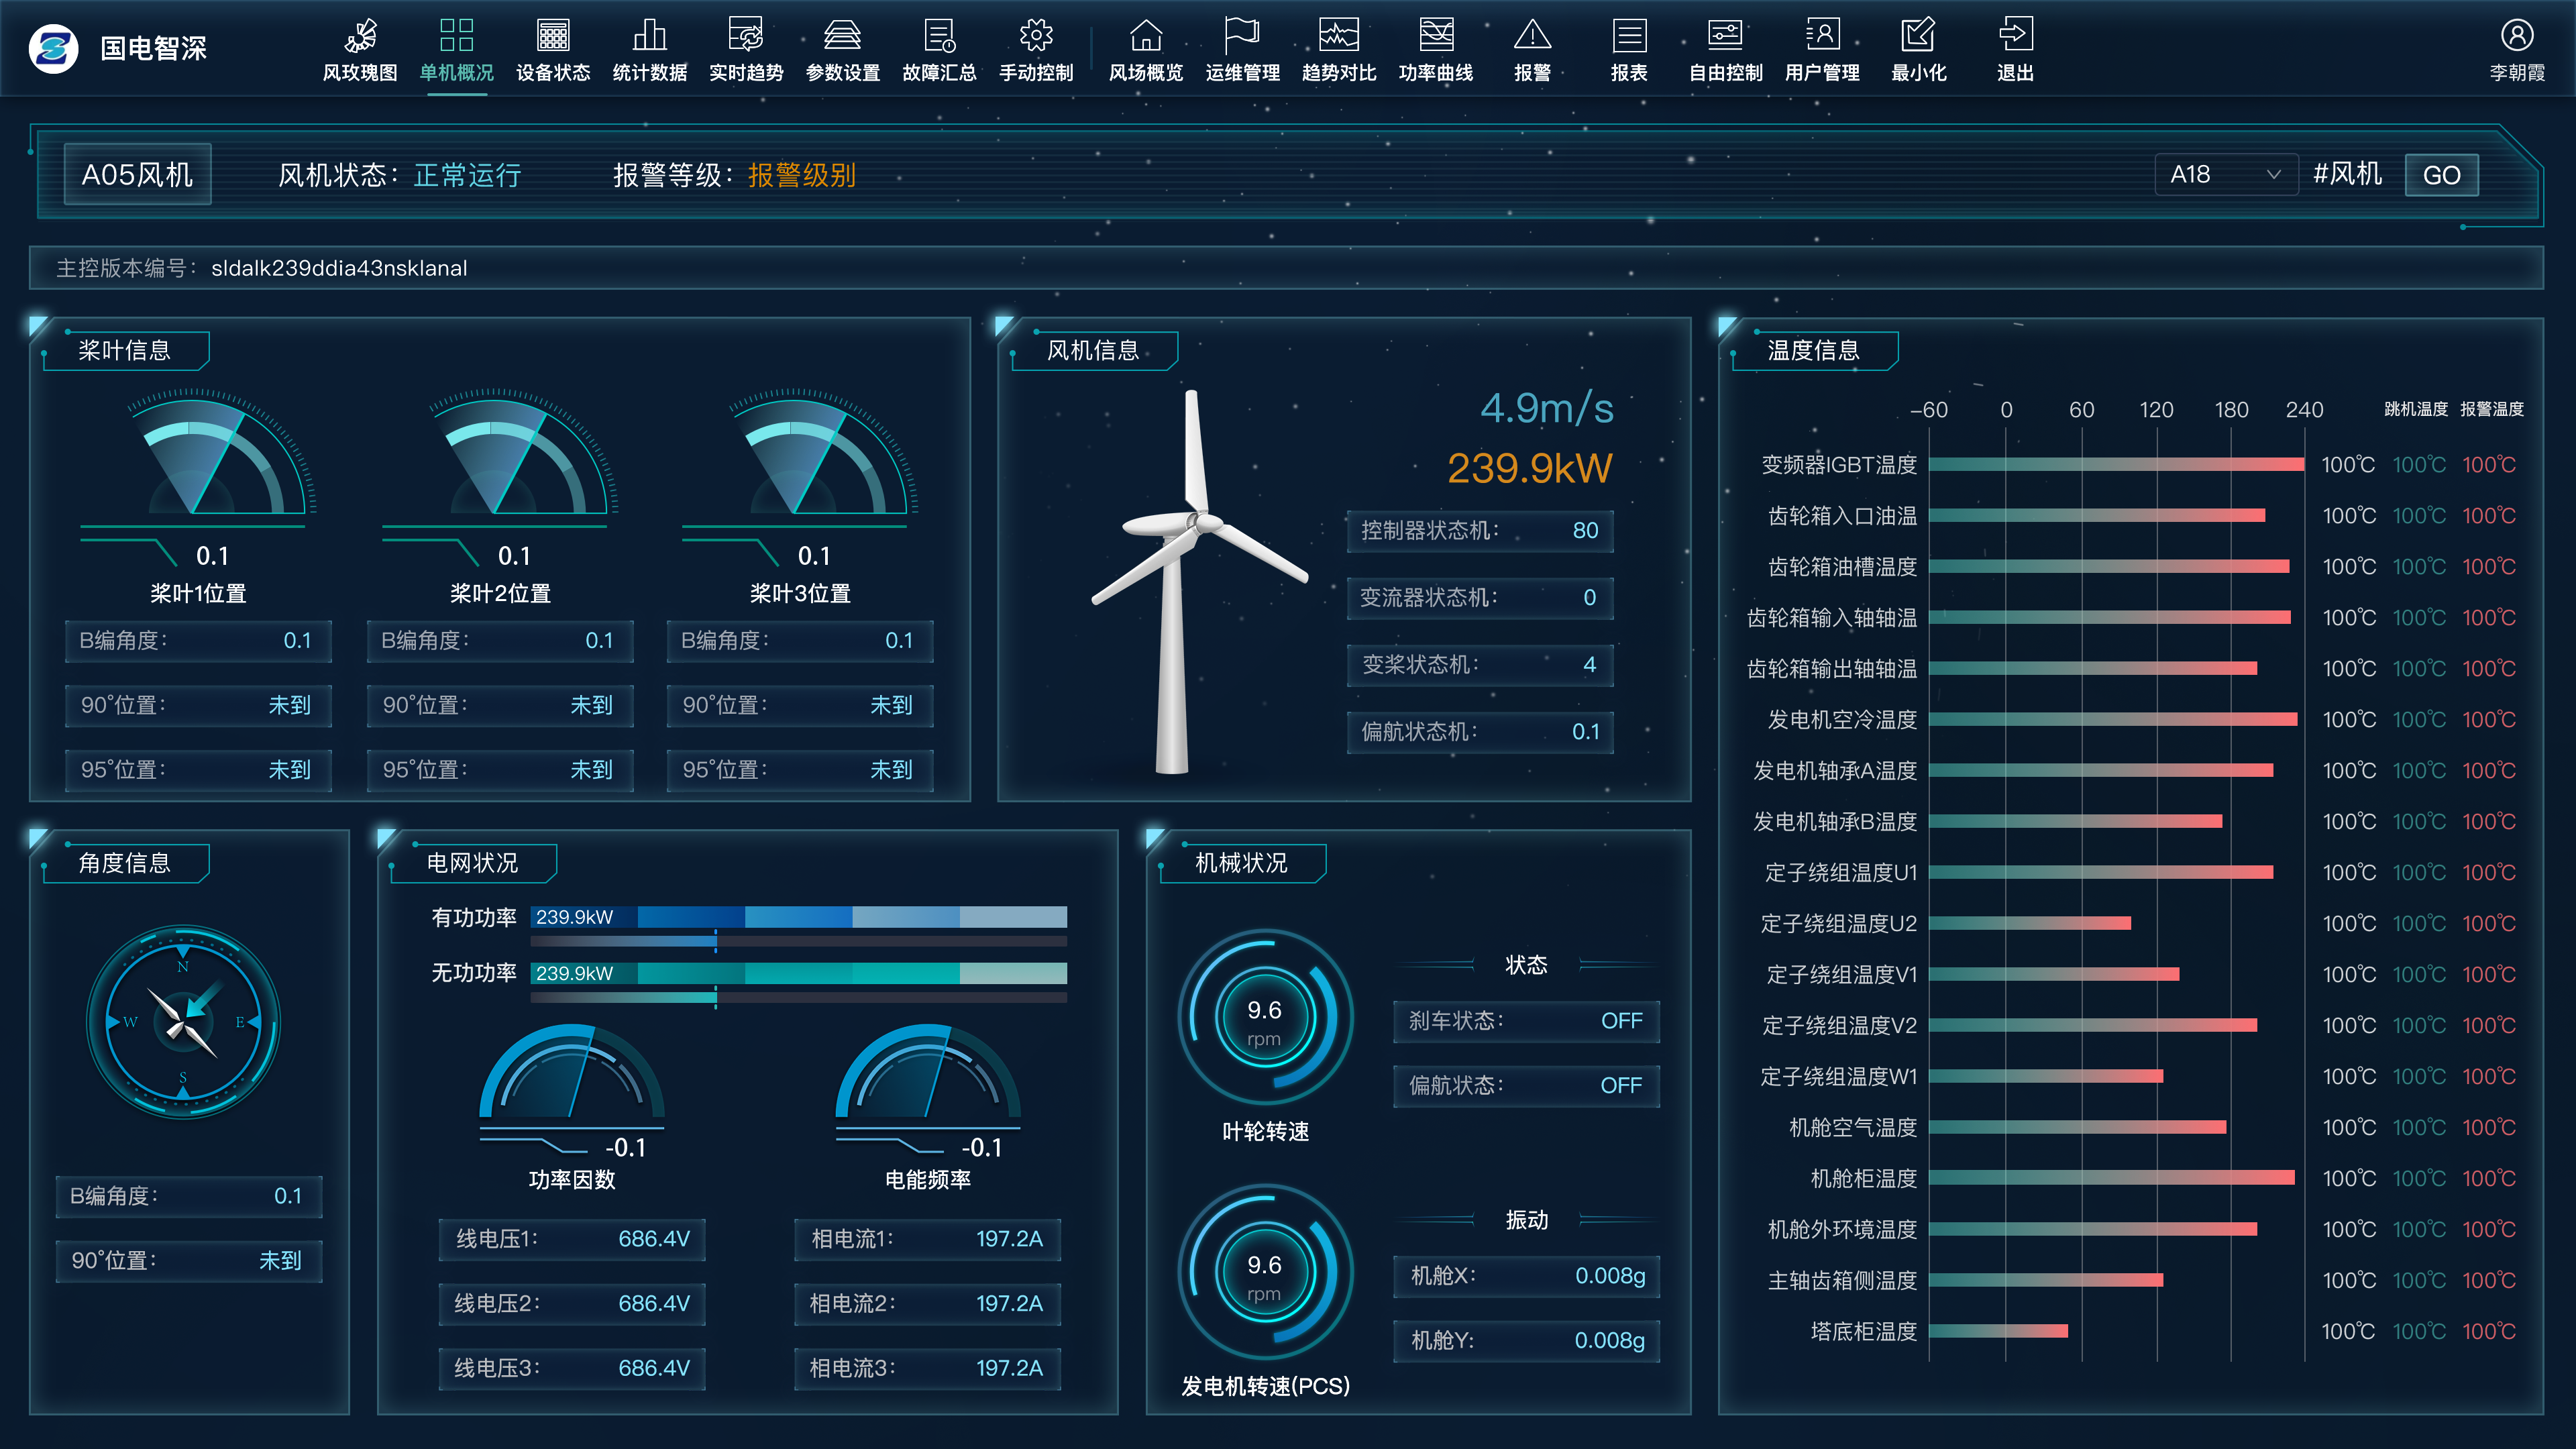
Task: Click the 叶轮转速 rpm dial
Action: 1265,1018
